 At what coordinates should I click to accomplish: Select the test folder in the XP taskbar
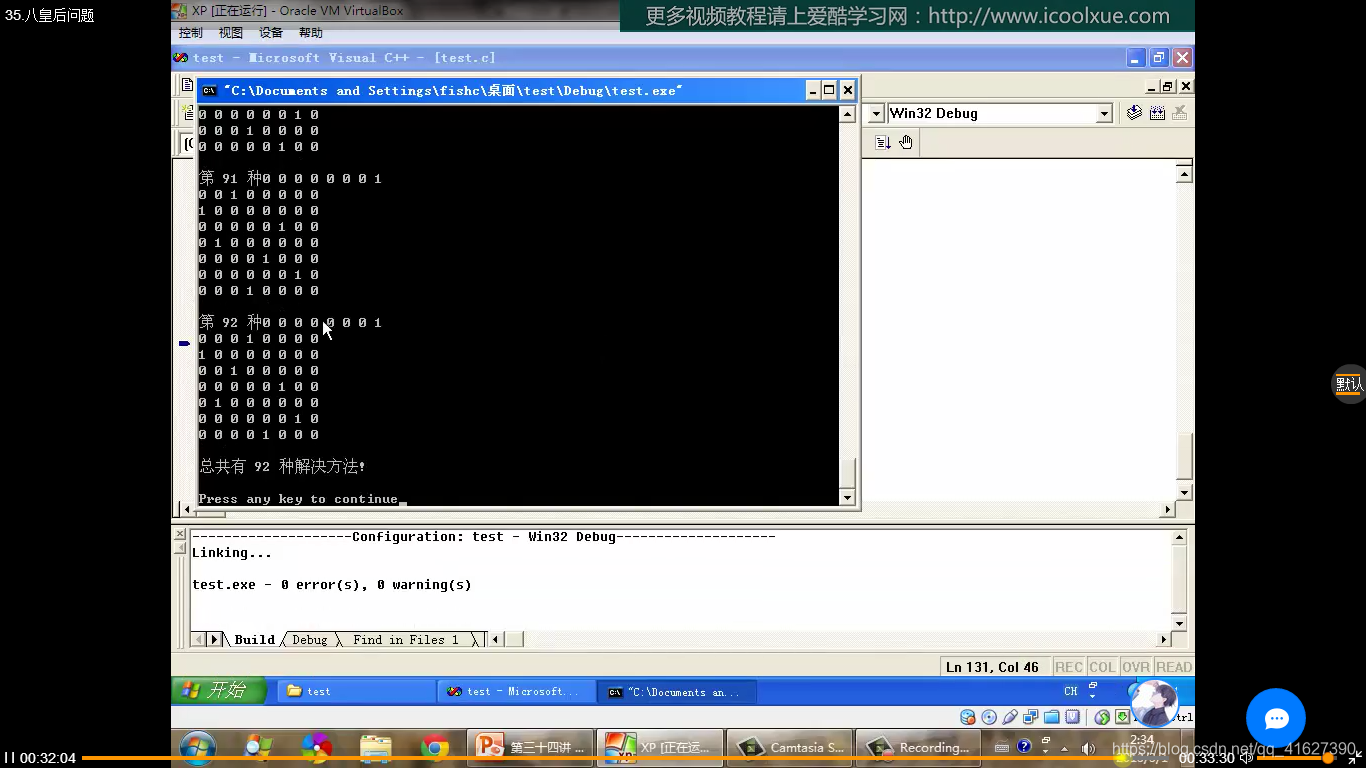[x=356, y=691]
